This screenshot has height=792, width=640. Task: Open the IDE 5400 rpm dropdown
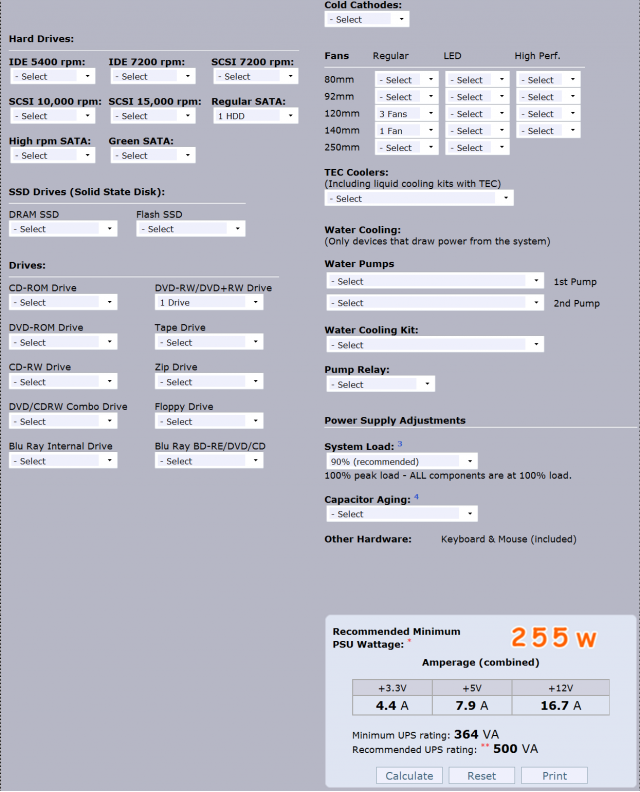click(53, 76)
